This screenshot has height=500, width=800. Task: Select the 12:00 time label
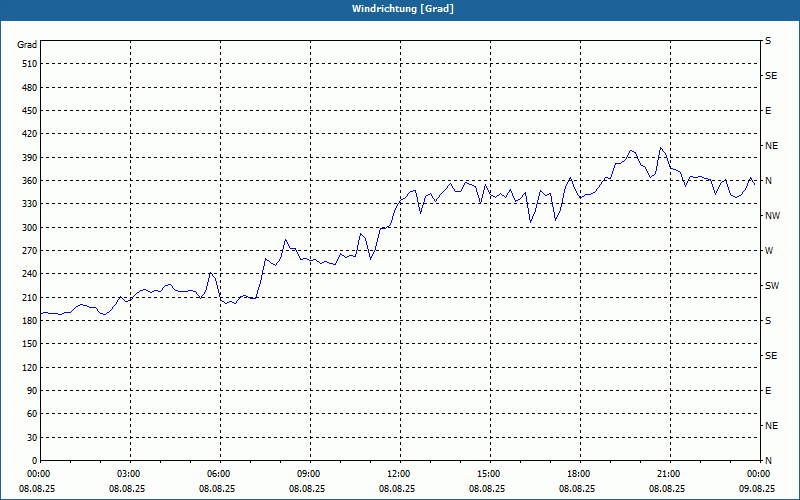400,473
